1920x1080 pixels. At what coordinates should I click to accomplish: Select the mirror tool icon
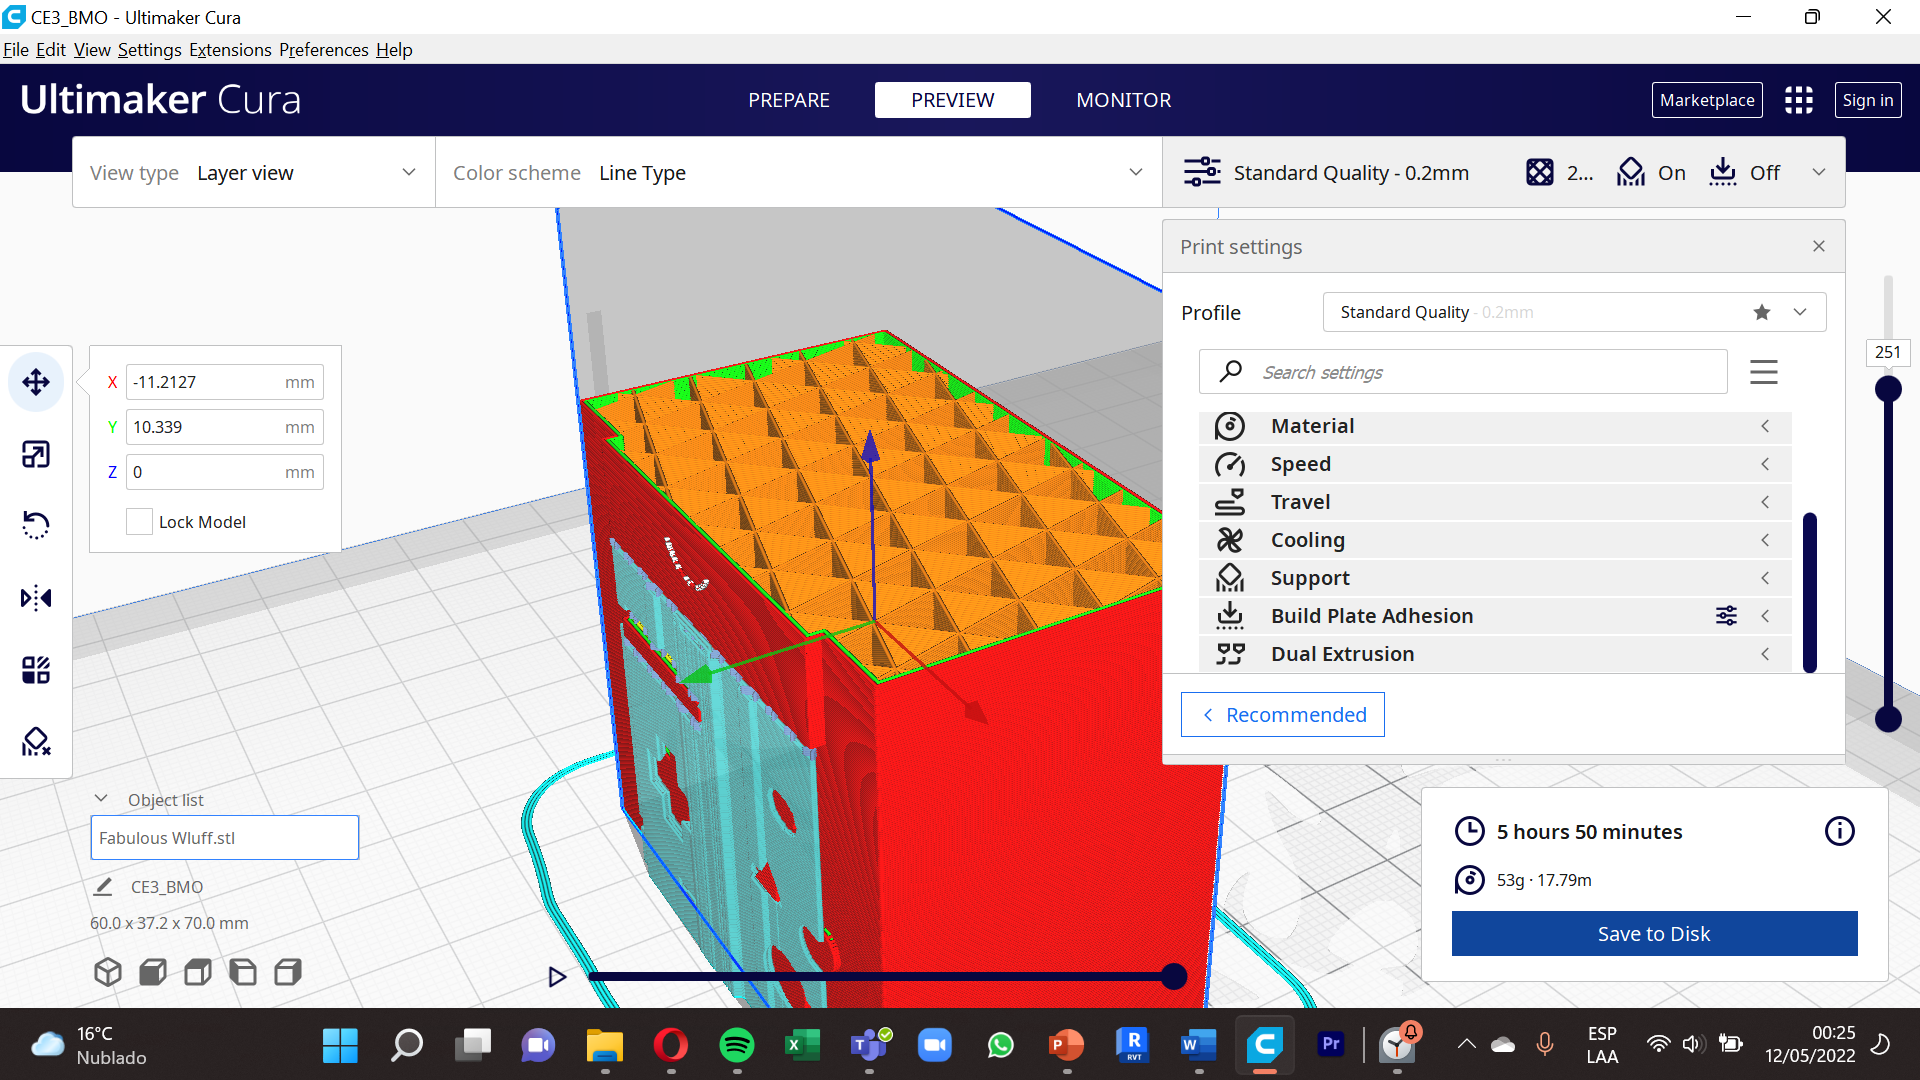click(36, 597)
